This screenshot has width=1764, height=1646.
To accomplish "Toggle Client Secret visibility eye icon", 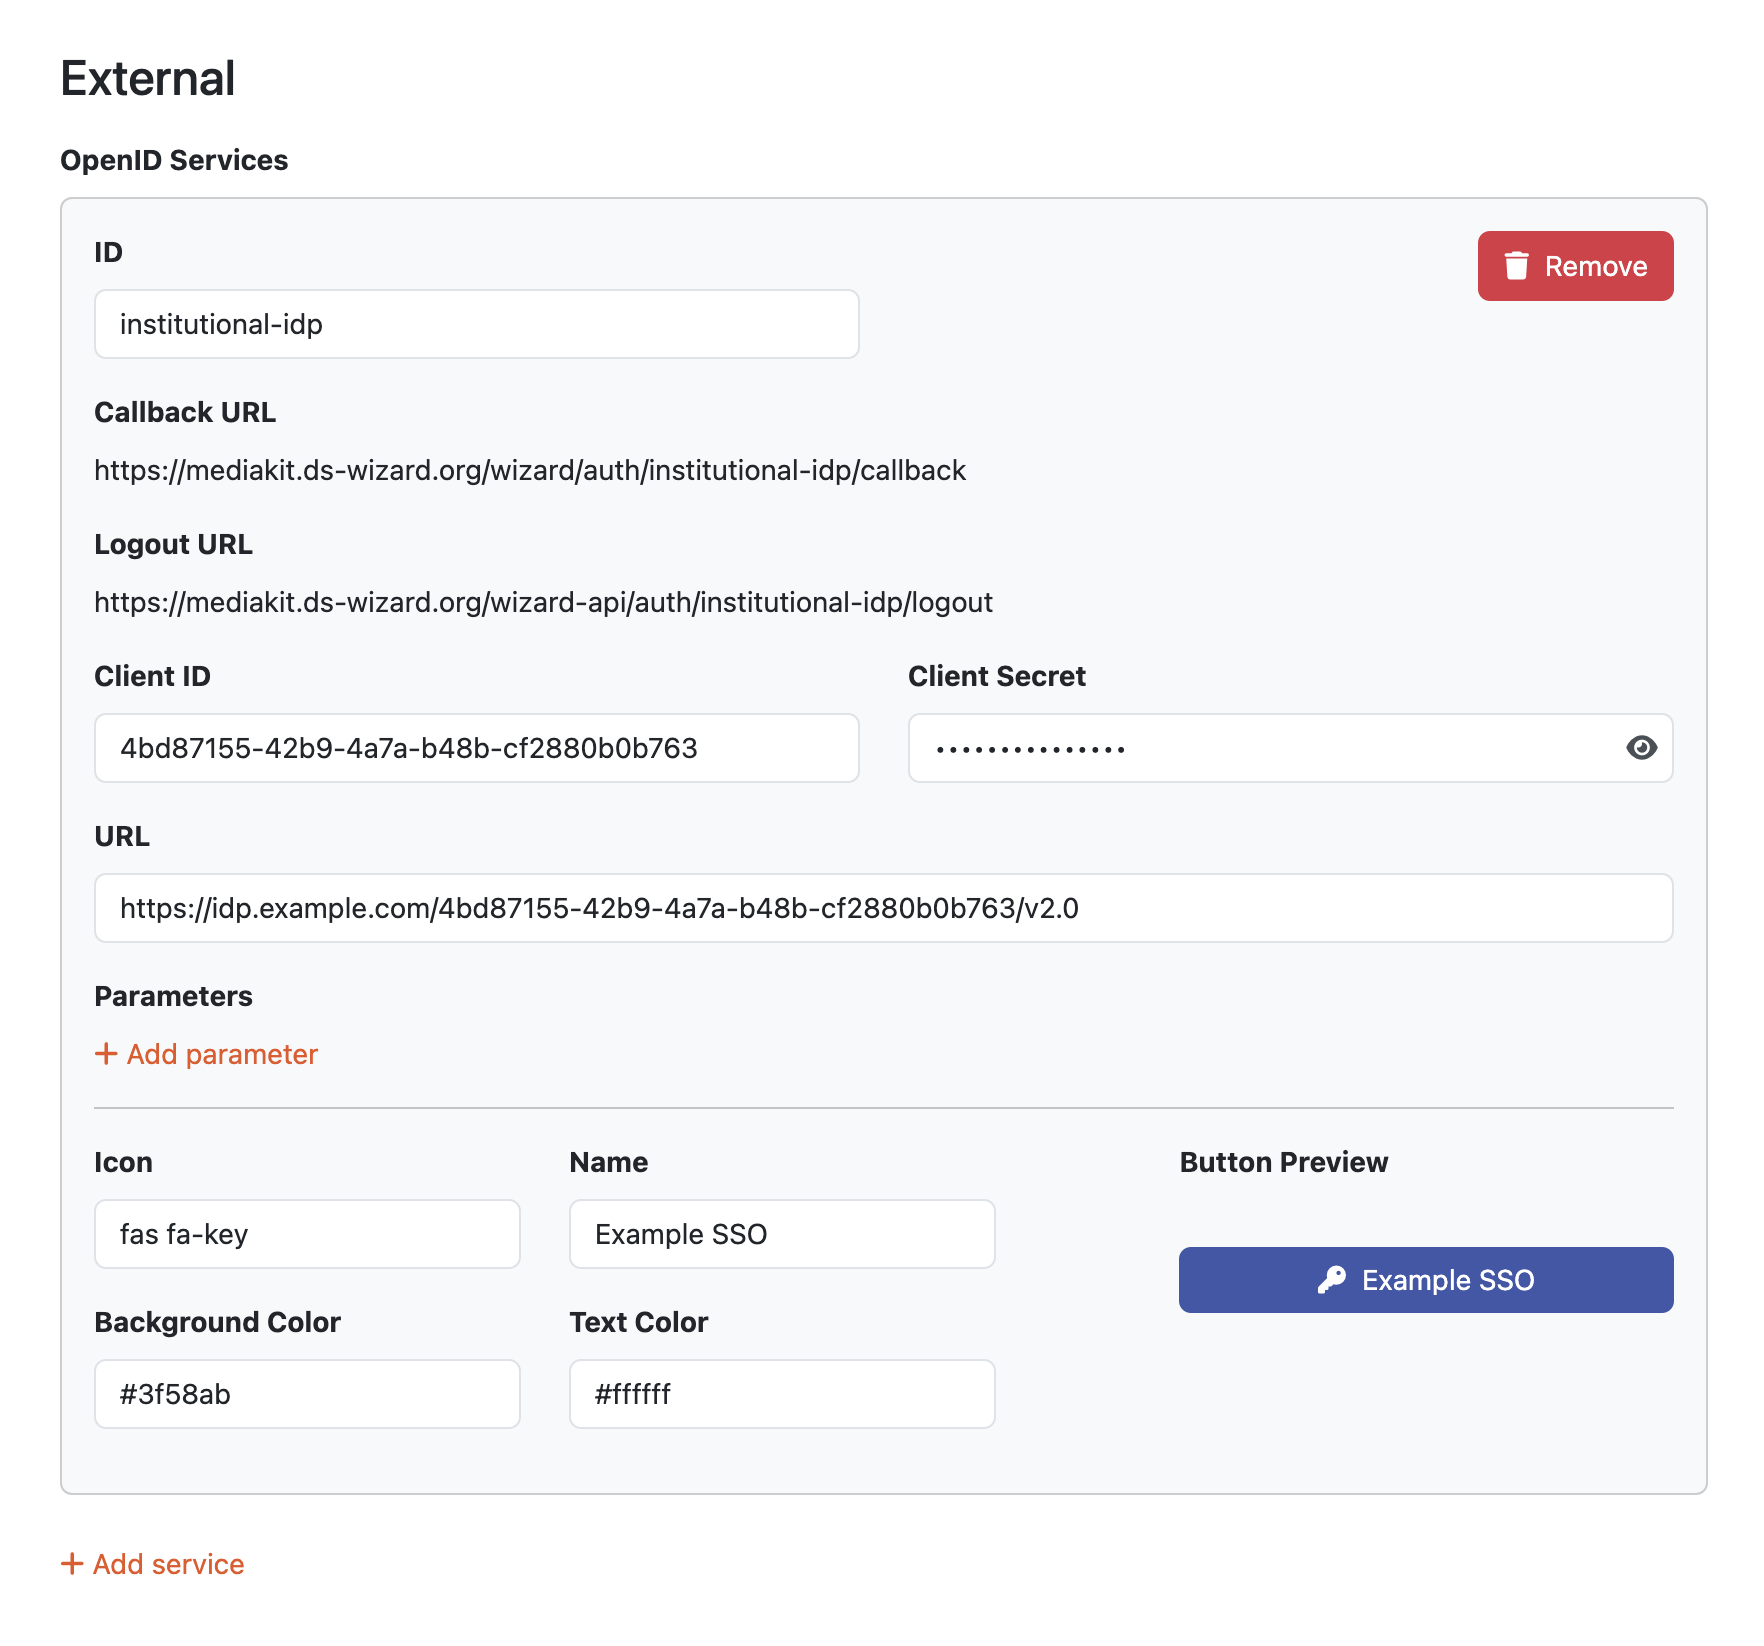I will 1641,748.
